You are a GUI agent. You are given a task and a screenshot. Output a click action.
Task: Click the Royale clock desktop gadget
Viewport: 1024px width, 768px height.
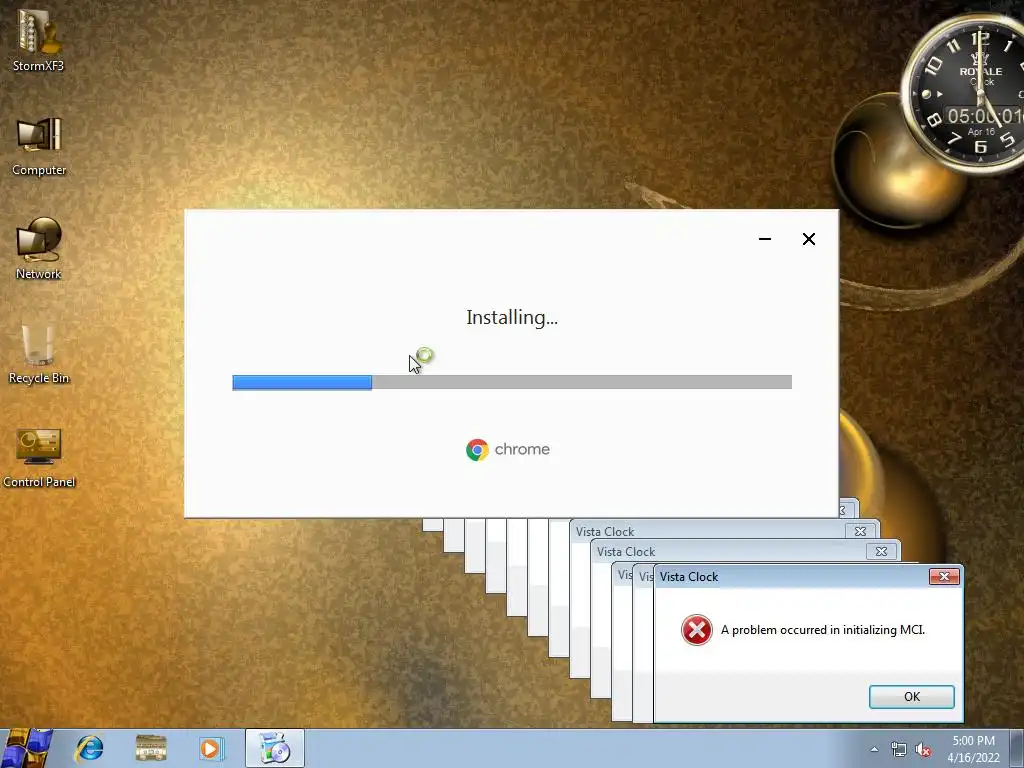[x=965, y=95]
